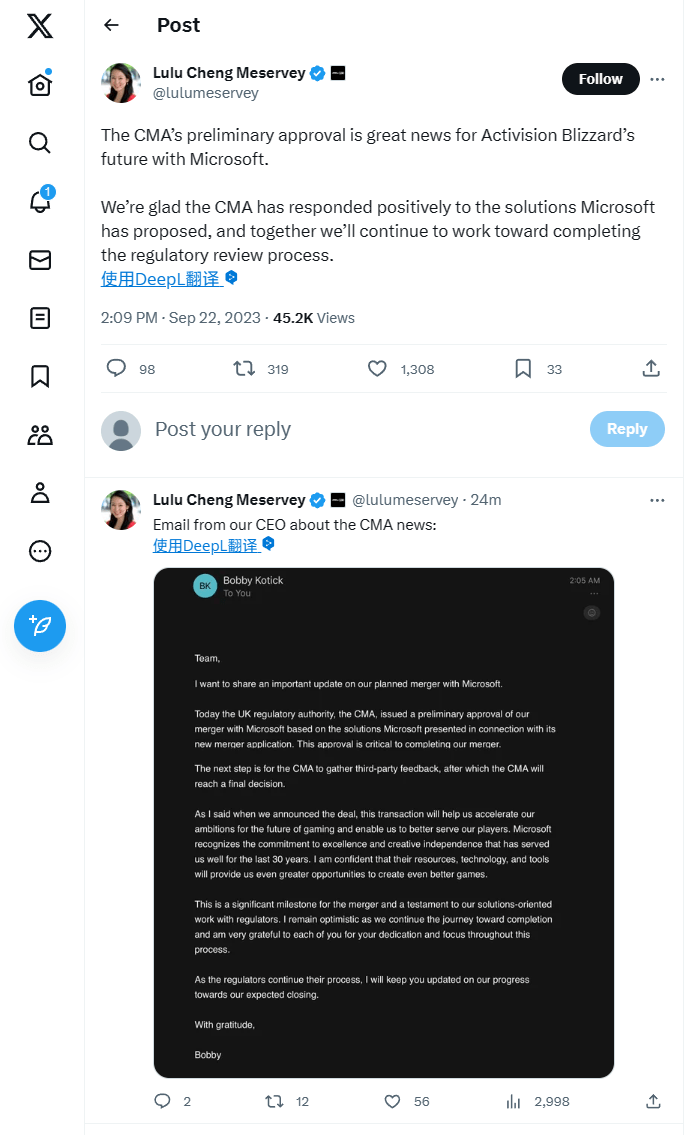
Task: Open the Bobby Kotick email screenshot
Action: 384,822
